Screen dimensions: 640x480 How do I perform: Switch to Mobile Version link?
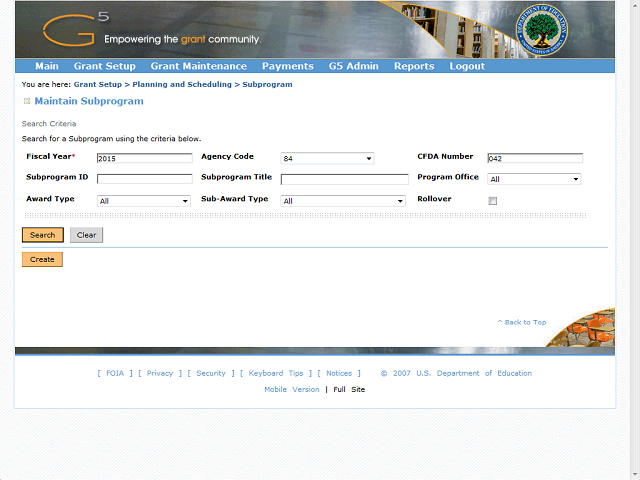tap(291, 389)
